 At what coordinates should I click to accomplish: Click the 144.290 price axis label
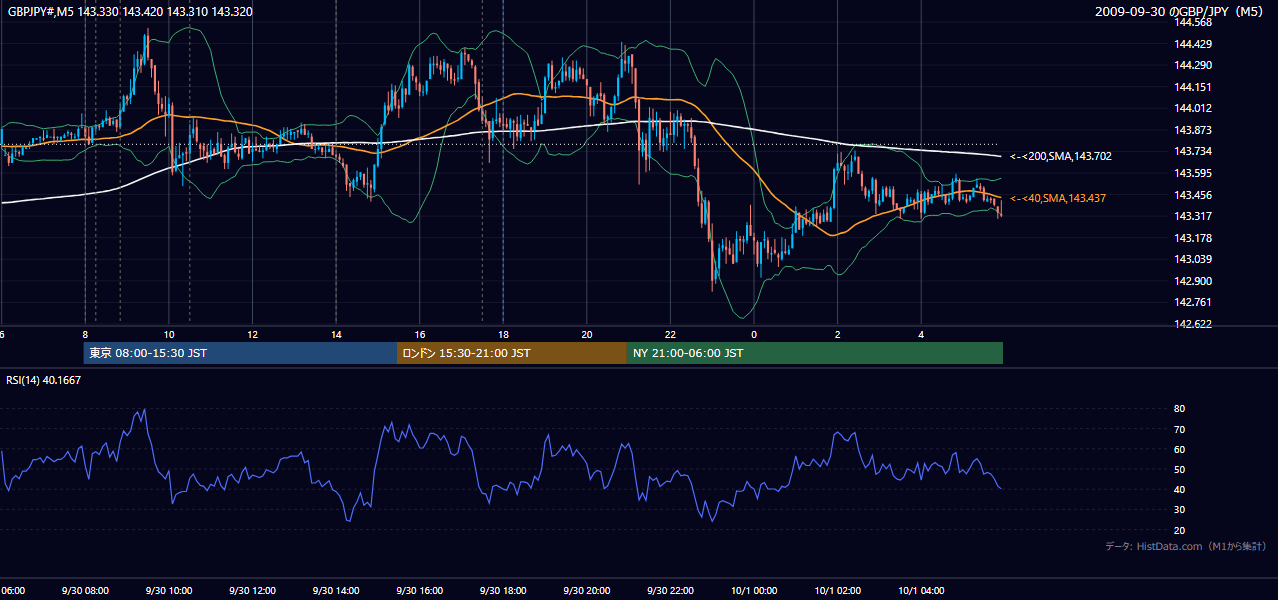pyautogui.click(x=1195, y=65)
